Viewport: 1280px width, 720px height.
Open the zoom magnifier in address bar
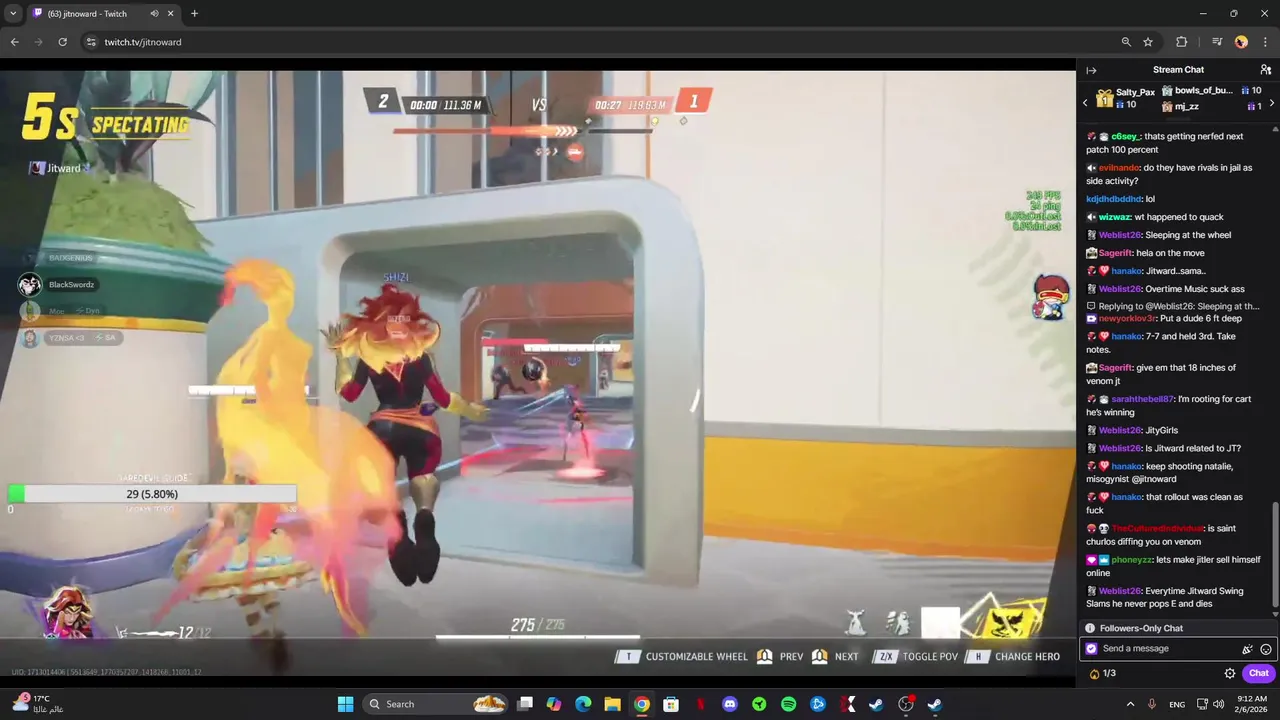[x=1126, y=42]
